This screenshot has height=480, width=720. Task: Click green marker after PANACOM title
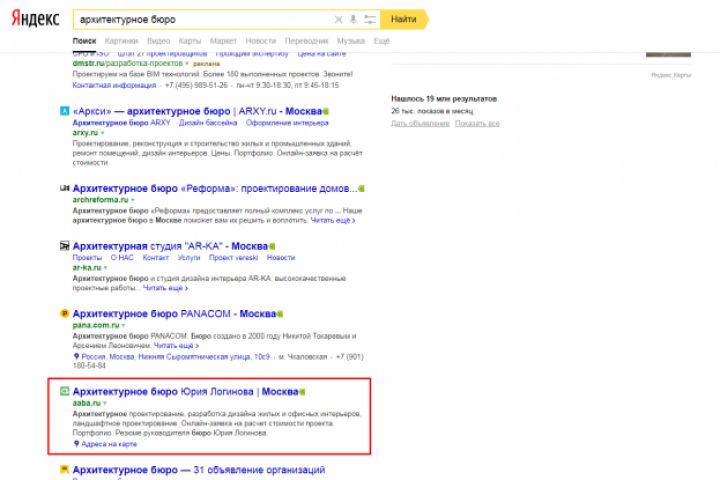[x=280, y=314]
